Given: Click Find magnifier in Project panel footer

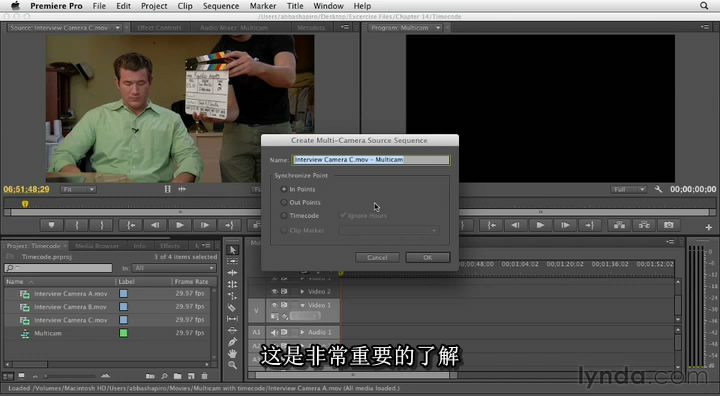Looking at the screenshot, I should 164,376.
